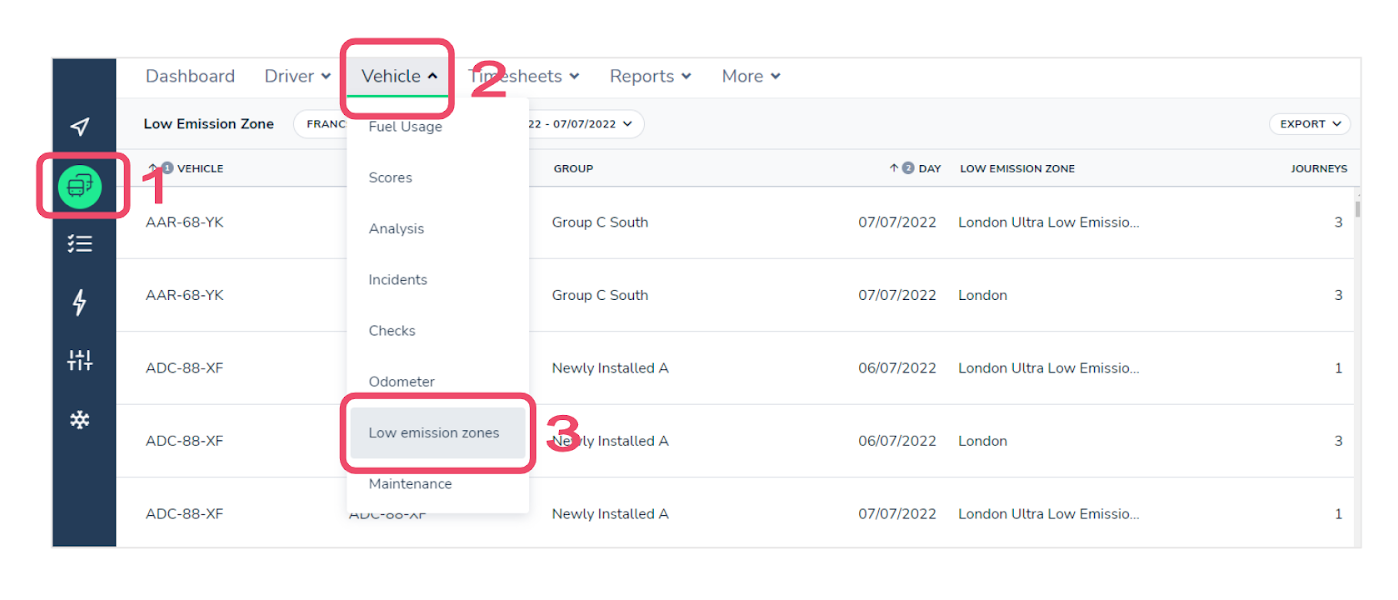
Task: Open the lightning bolt sidebar icon
Action: (x=80, y=302)
